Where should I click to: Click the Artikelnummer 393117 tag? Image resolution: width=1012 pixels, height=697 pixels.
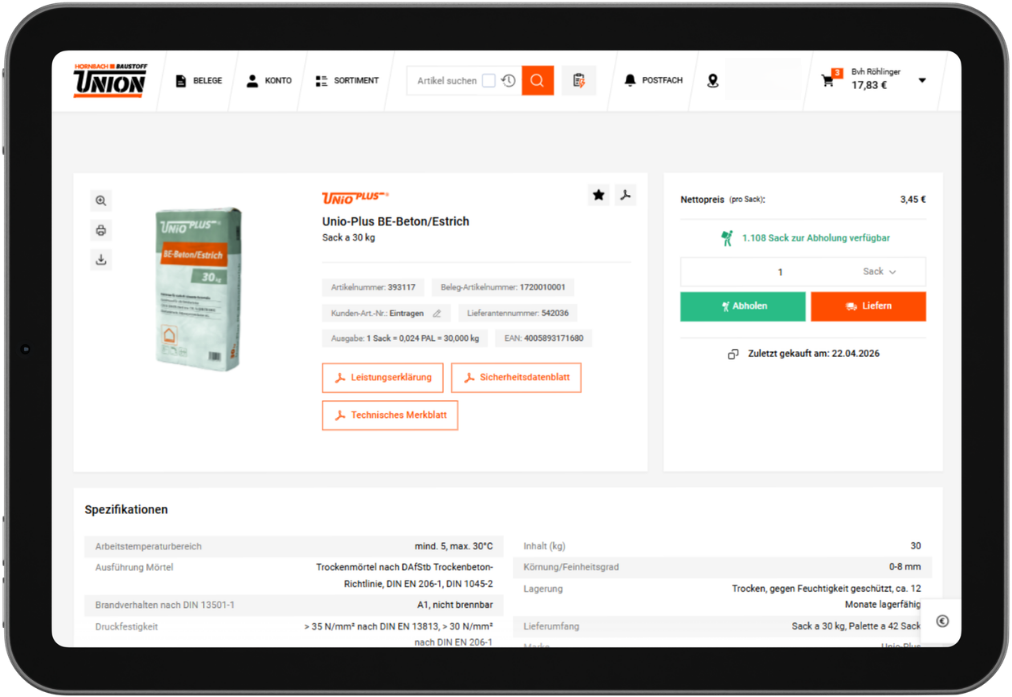click(x=373, y=287)
